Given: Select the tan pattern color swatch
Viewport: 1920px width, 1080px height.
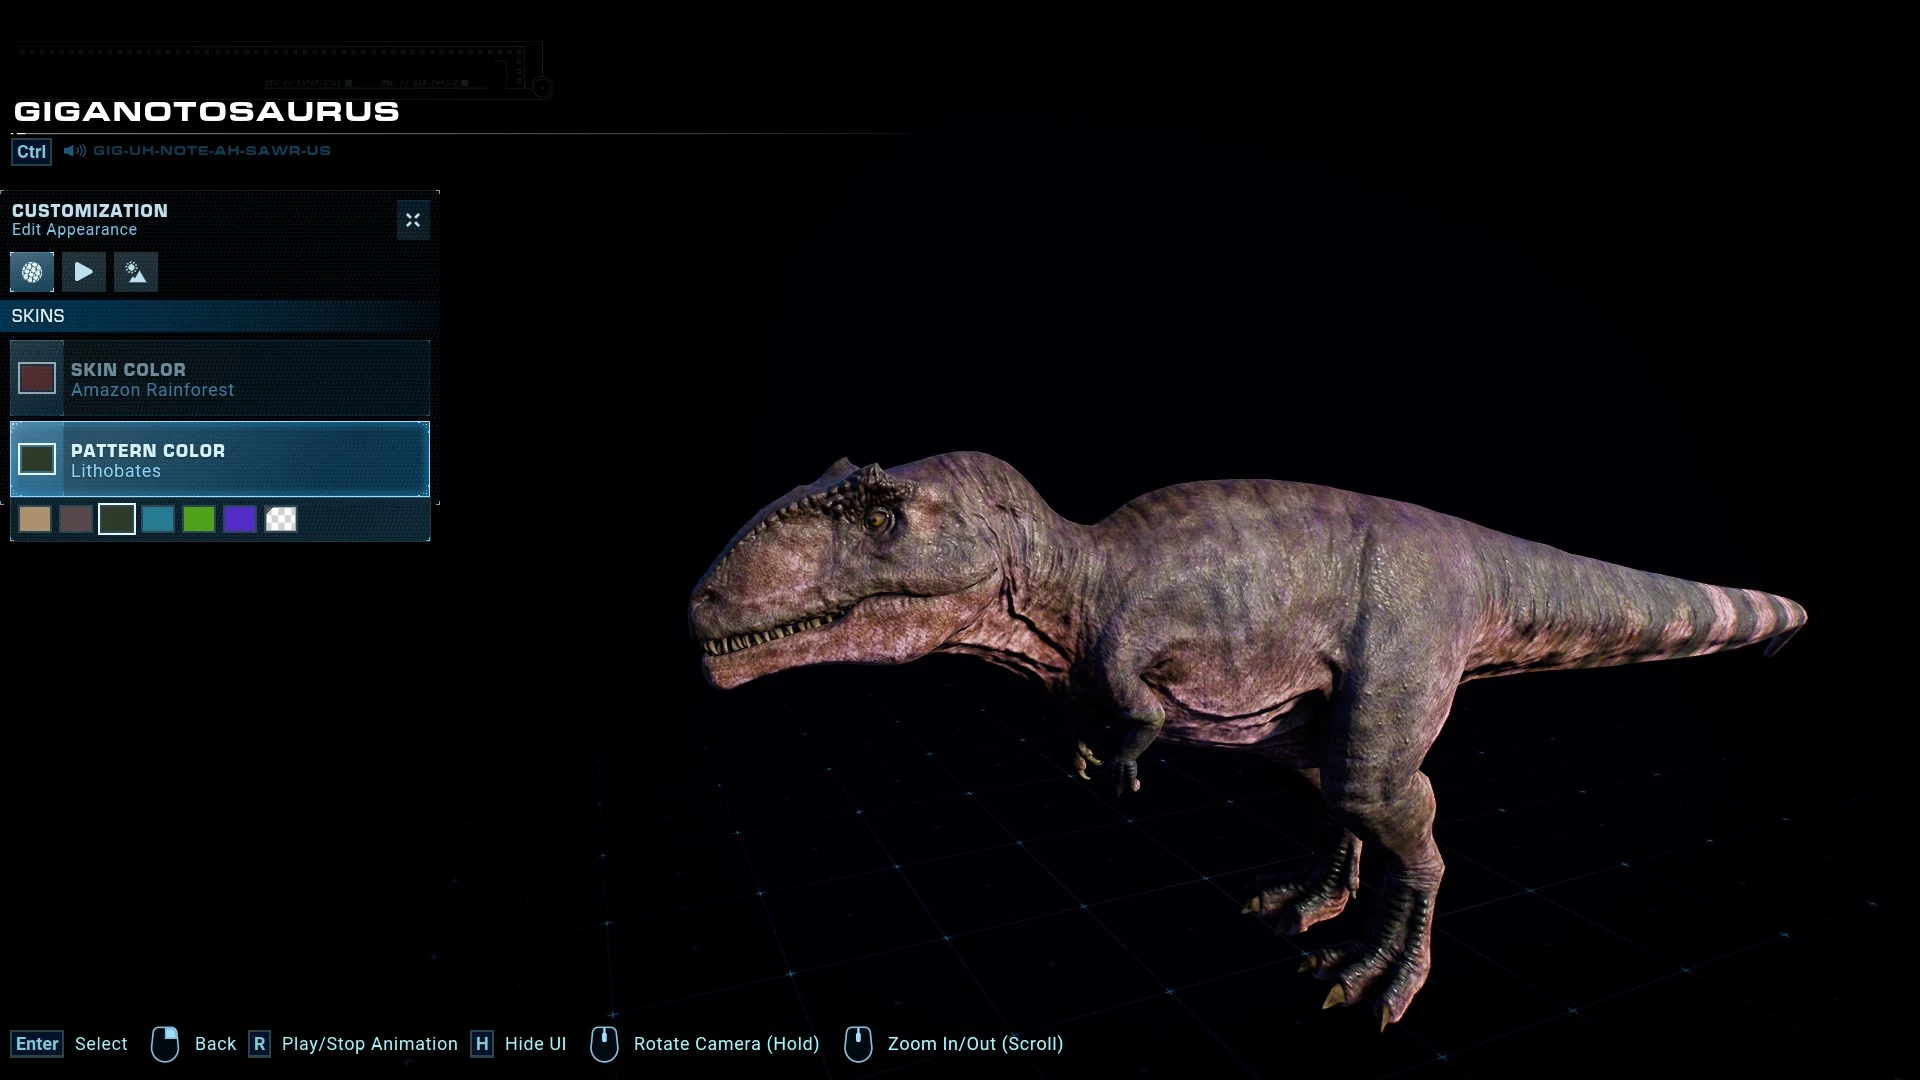Looking at the screenshot, I should [x=35, y=519].
